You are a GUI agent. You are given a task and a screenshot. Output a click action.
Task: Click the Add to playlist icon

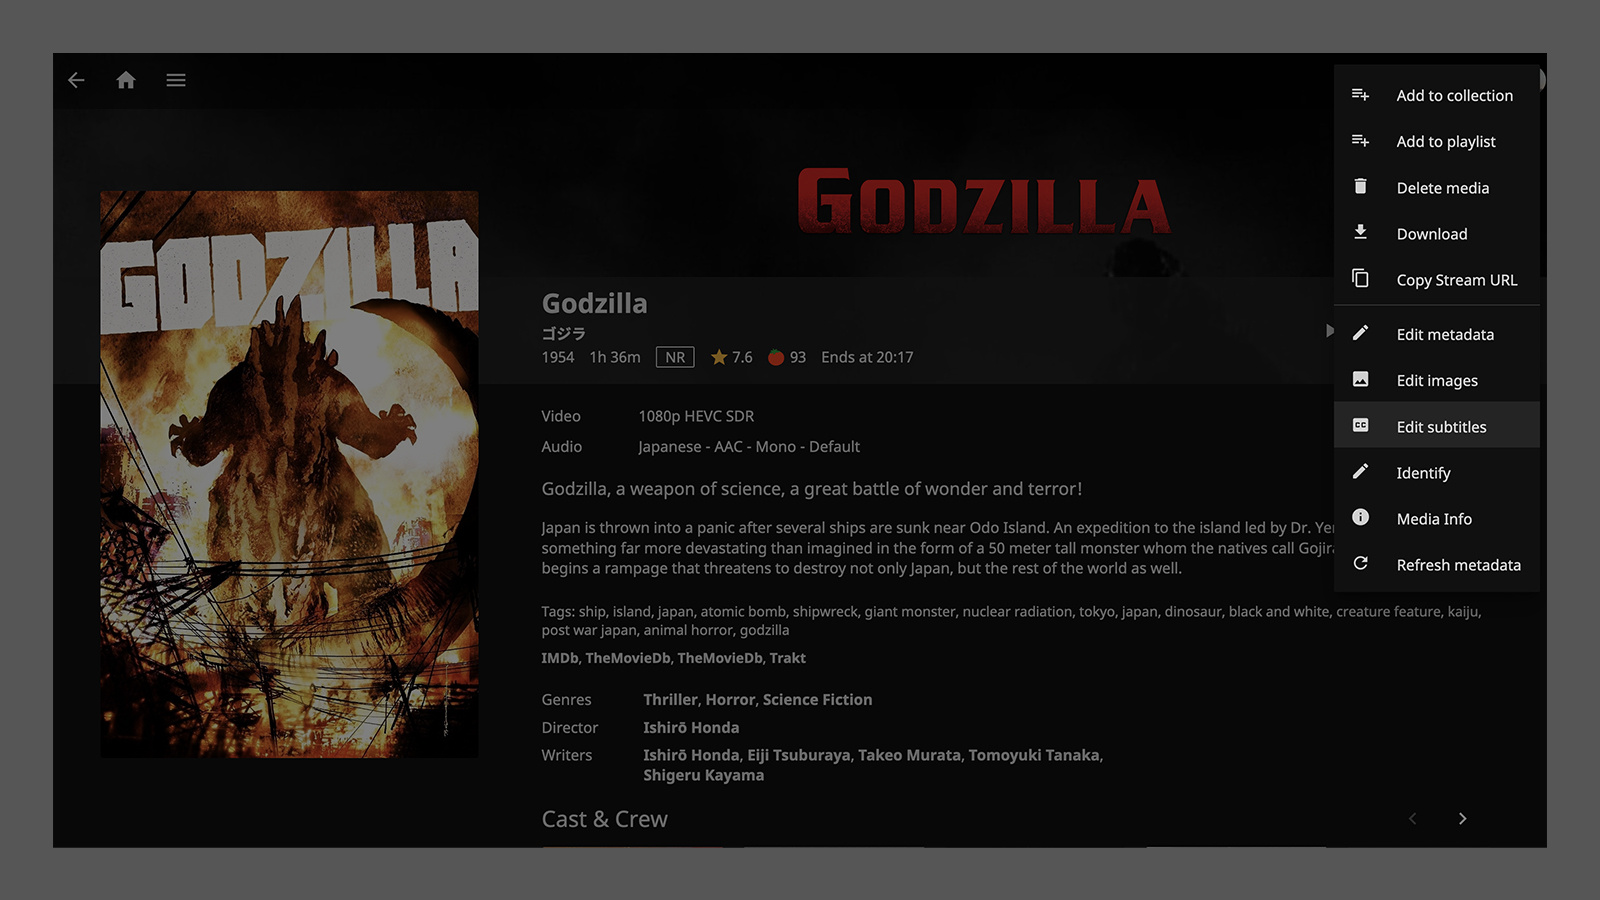click(1361, 141)
